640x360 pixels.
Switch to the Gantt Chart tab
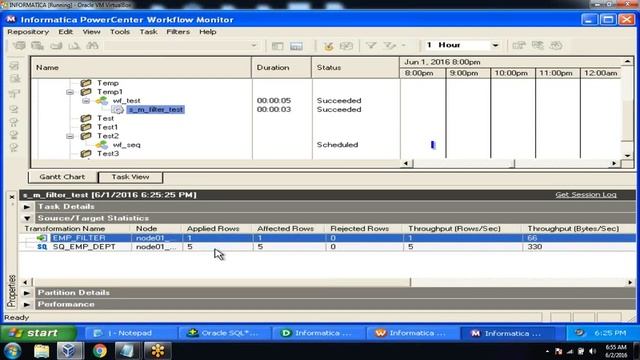62,177
